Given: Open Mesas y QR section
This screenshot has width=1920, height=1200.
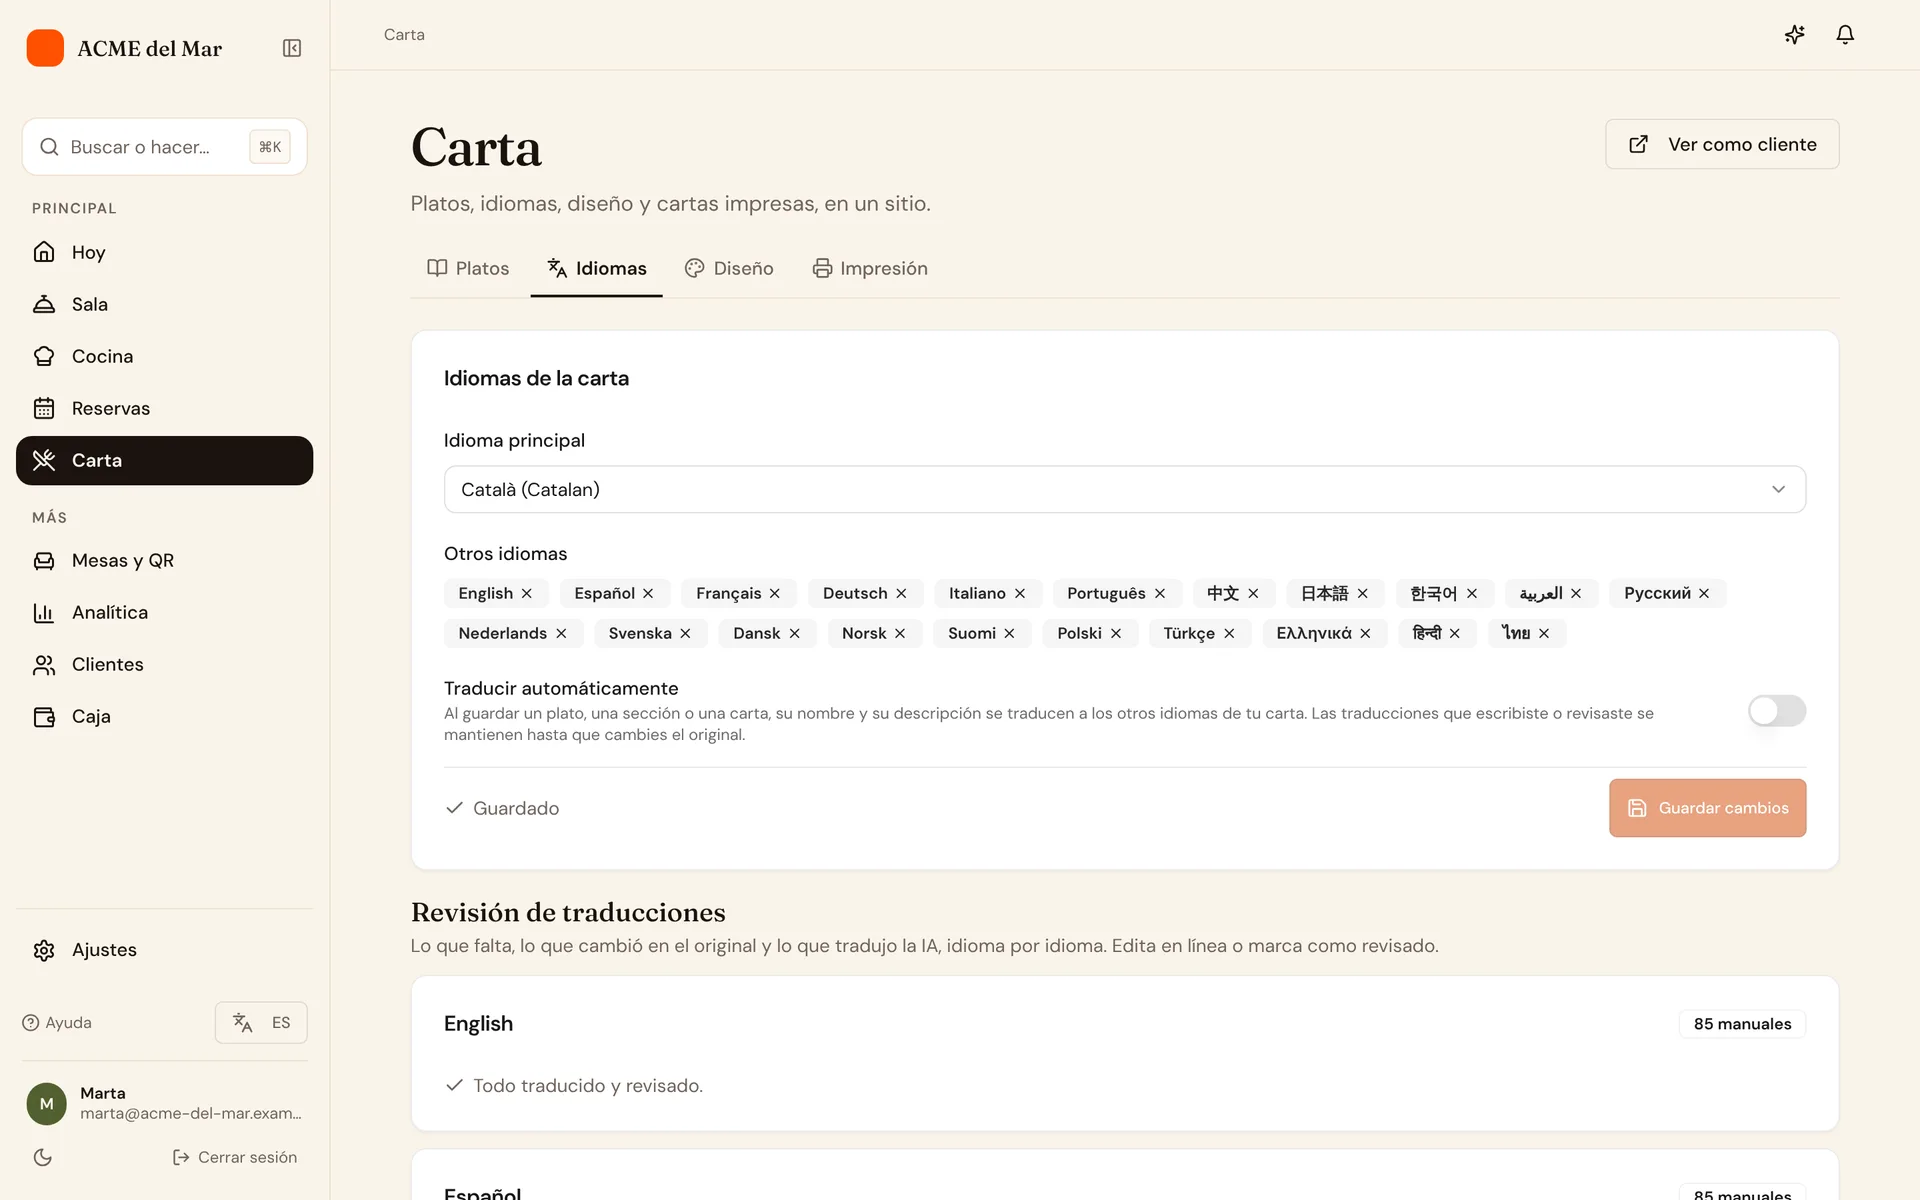Looking at the screenshot, I should 164,560.
